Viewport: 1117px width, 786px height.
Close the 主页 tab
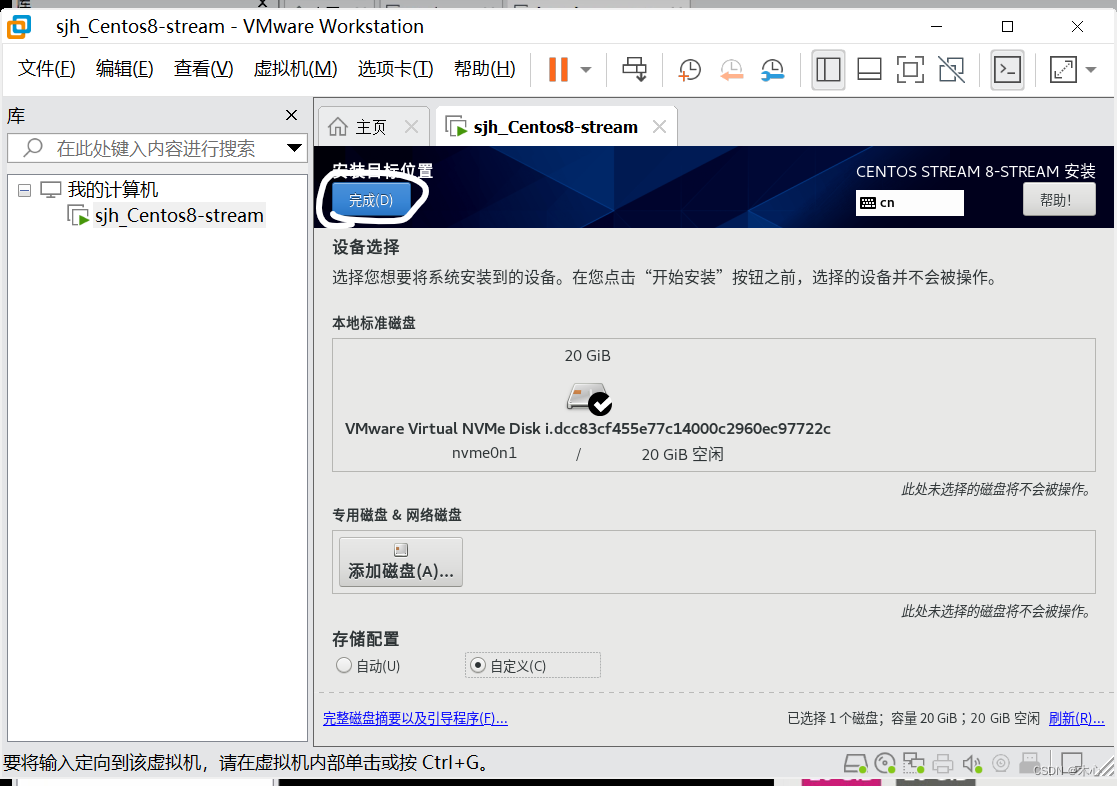click(x=411, y=126)
